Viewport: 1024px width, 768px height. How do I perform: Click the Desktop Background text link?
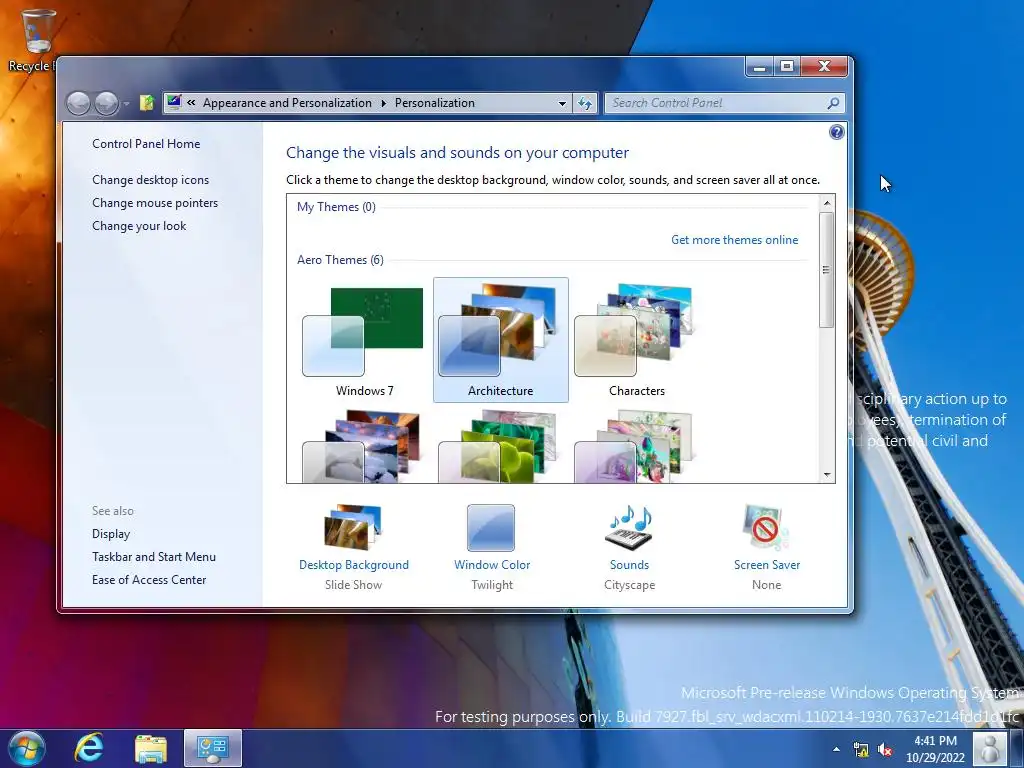coord(353,565)
